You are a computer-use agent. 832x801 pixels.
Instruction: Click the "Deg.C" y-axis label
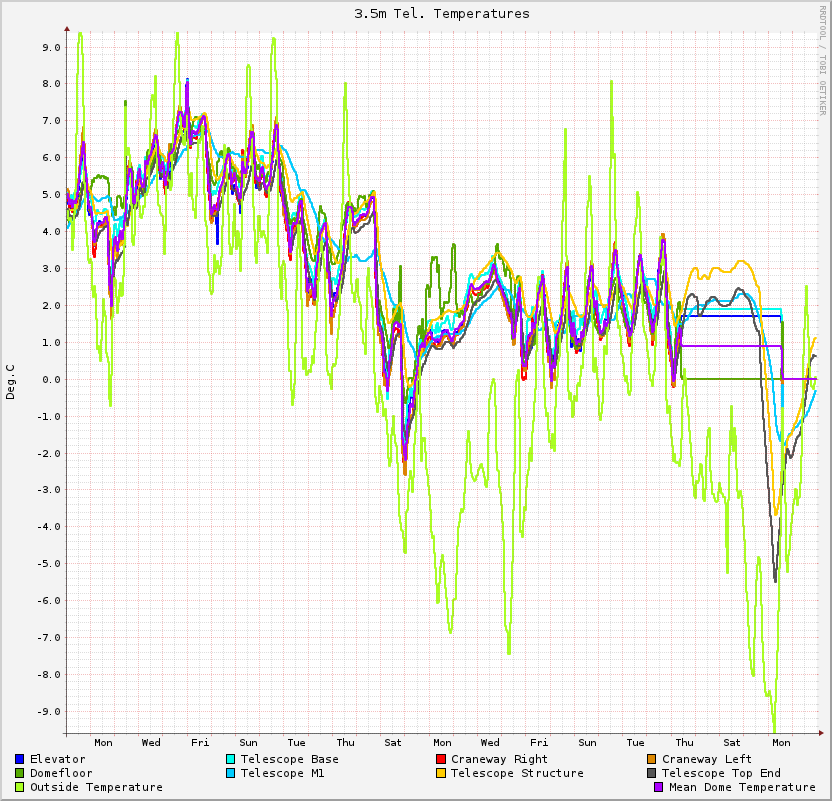(x=11, y=381)
